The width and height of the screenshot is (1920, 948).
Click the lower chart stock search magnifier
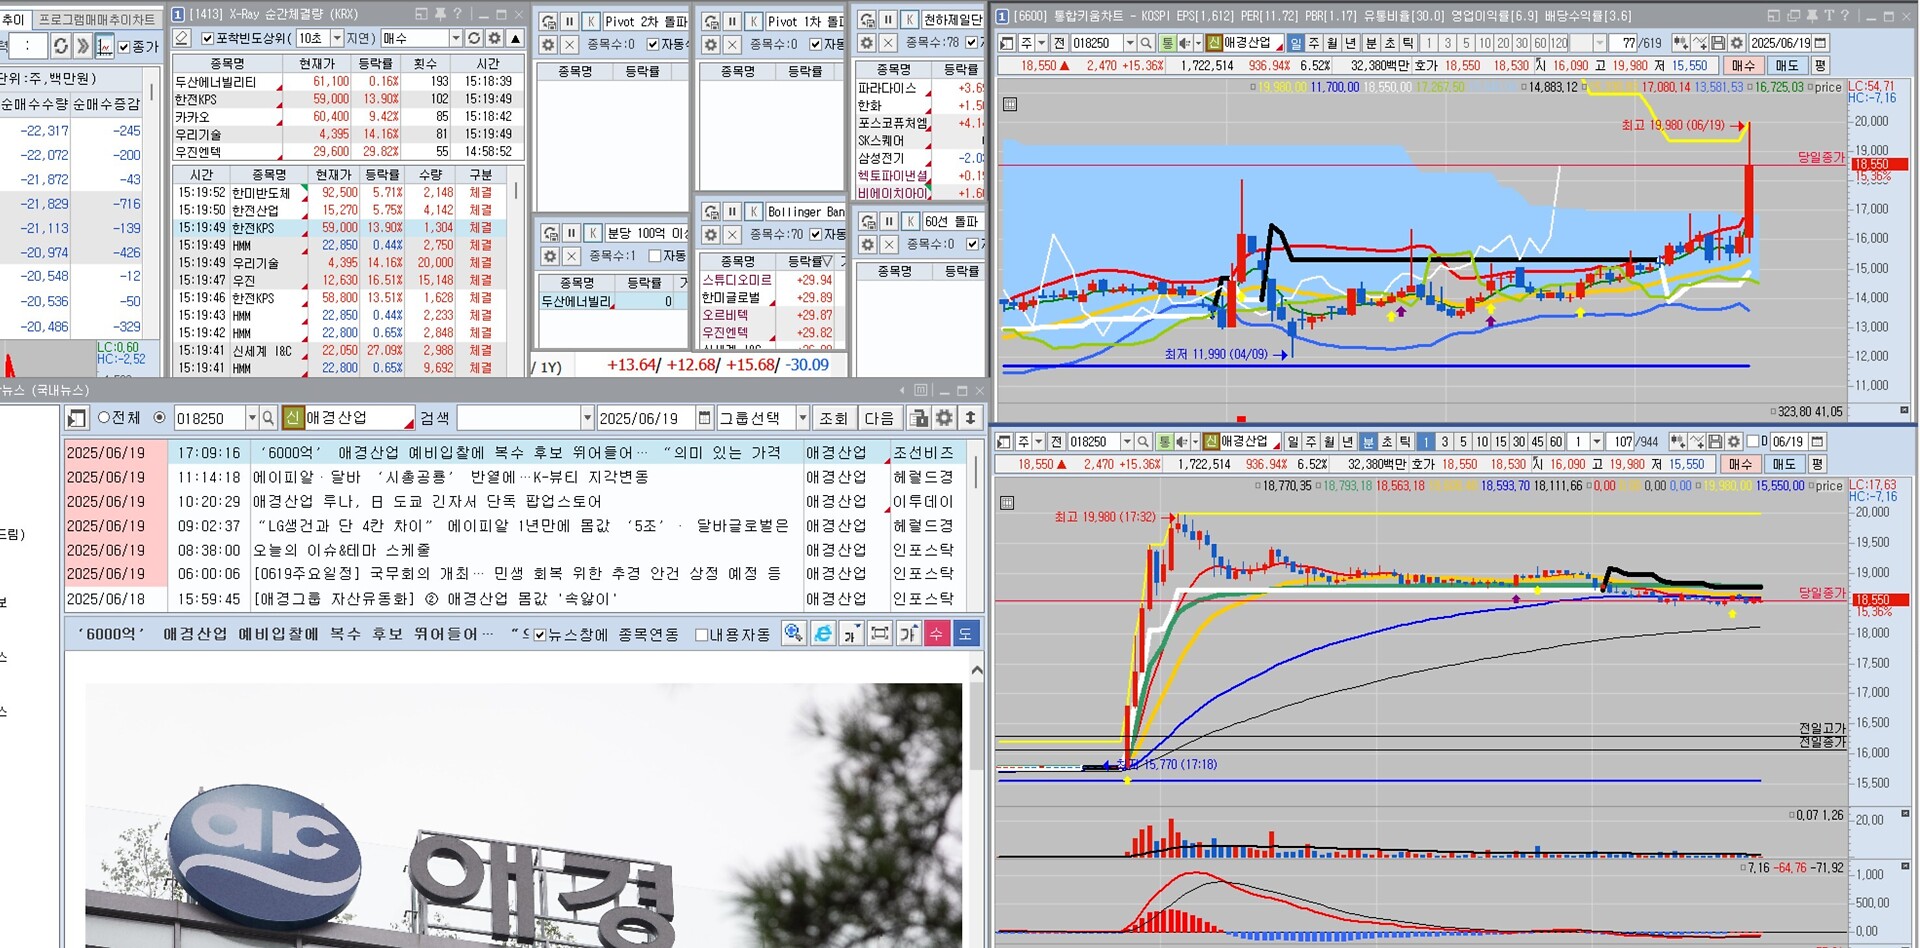(x=1143, y=441)
